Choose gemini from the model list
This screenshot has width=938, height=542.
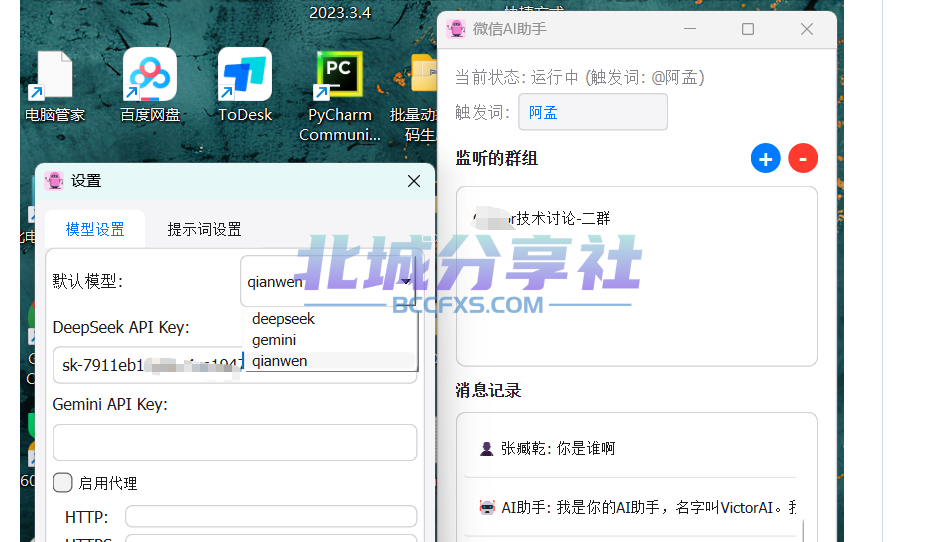pyautogui.click(x=274, y=340)
